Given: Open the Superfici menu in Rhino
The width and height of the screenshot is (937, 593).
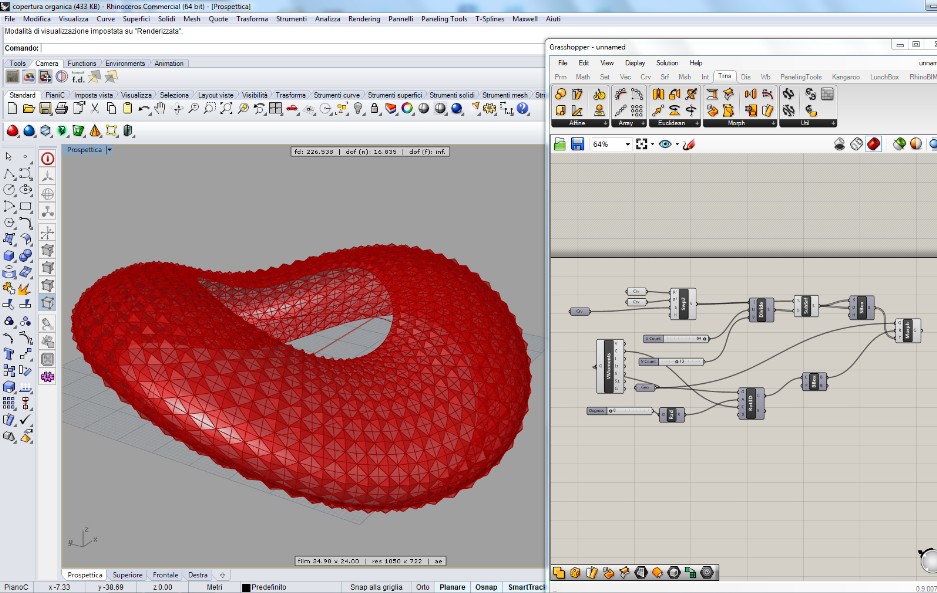Looking at the screenshot, I should [136, 19].
